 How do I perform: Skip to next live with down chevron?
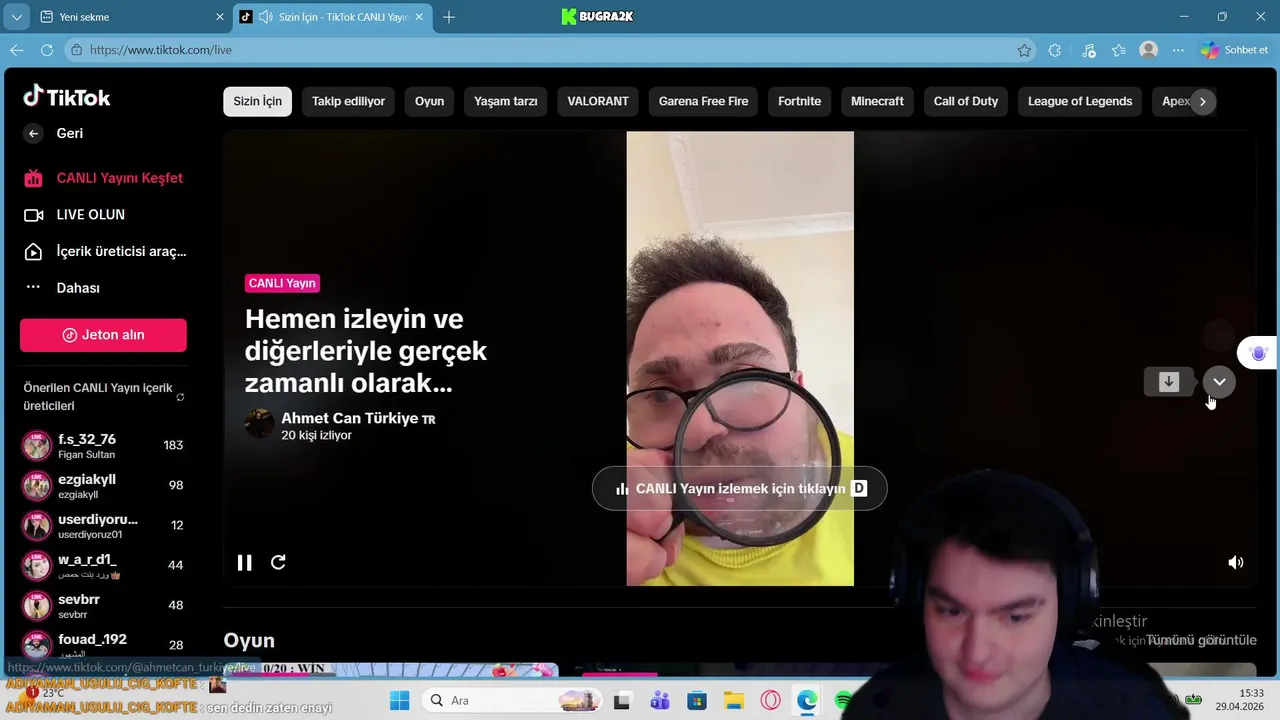(x=1219, y=382)
